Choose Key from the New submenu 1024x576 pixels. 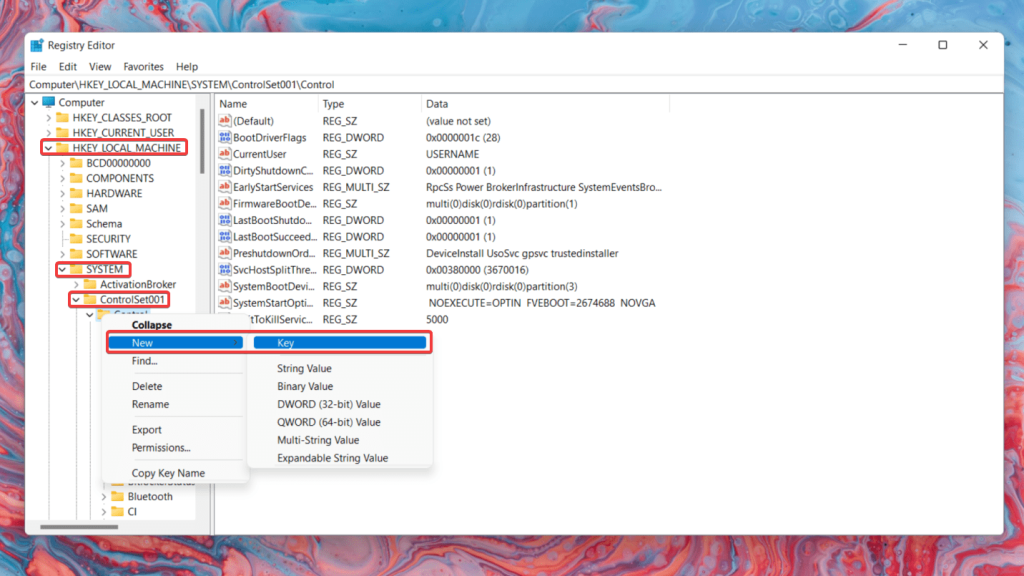[x=285, y=342]
